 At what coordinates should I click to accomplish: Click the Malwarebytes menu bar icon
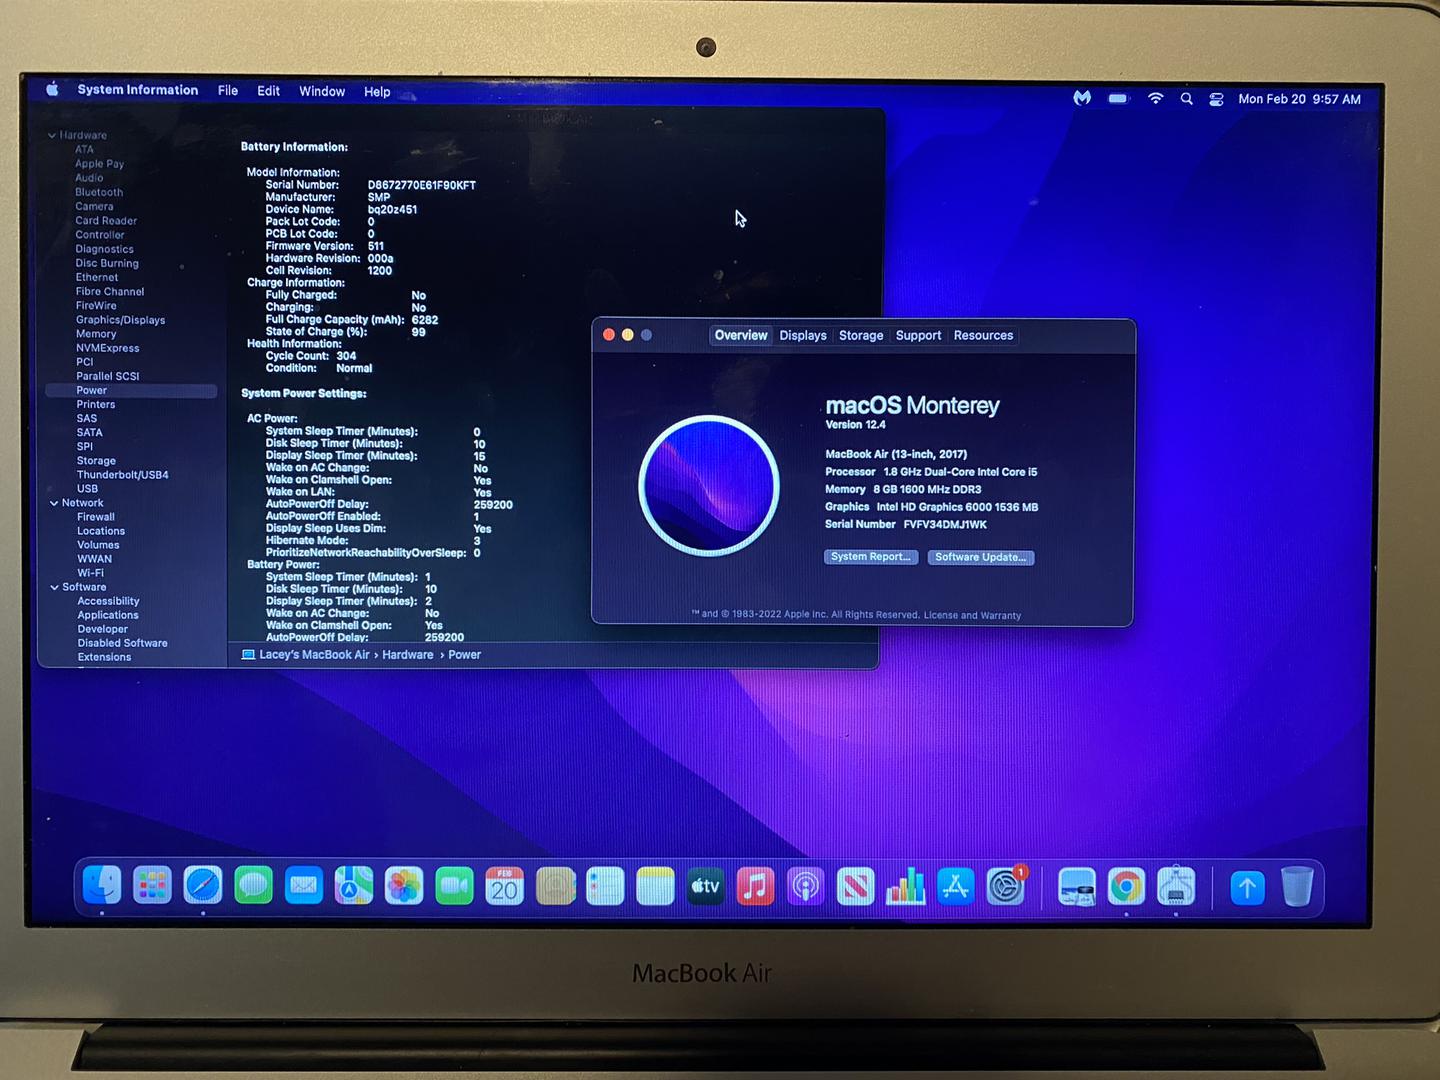coord(1082,98)
